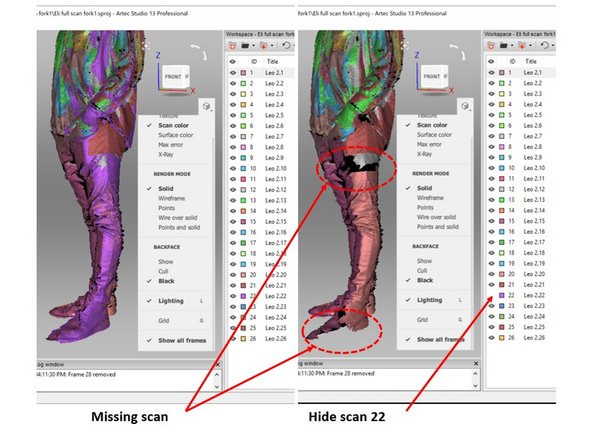
Task: Click Leo 2.10 color swatch in left panel
Action: 243,168
